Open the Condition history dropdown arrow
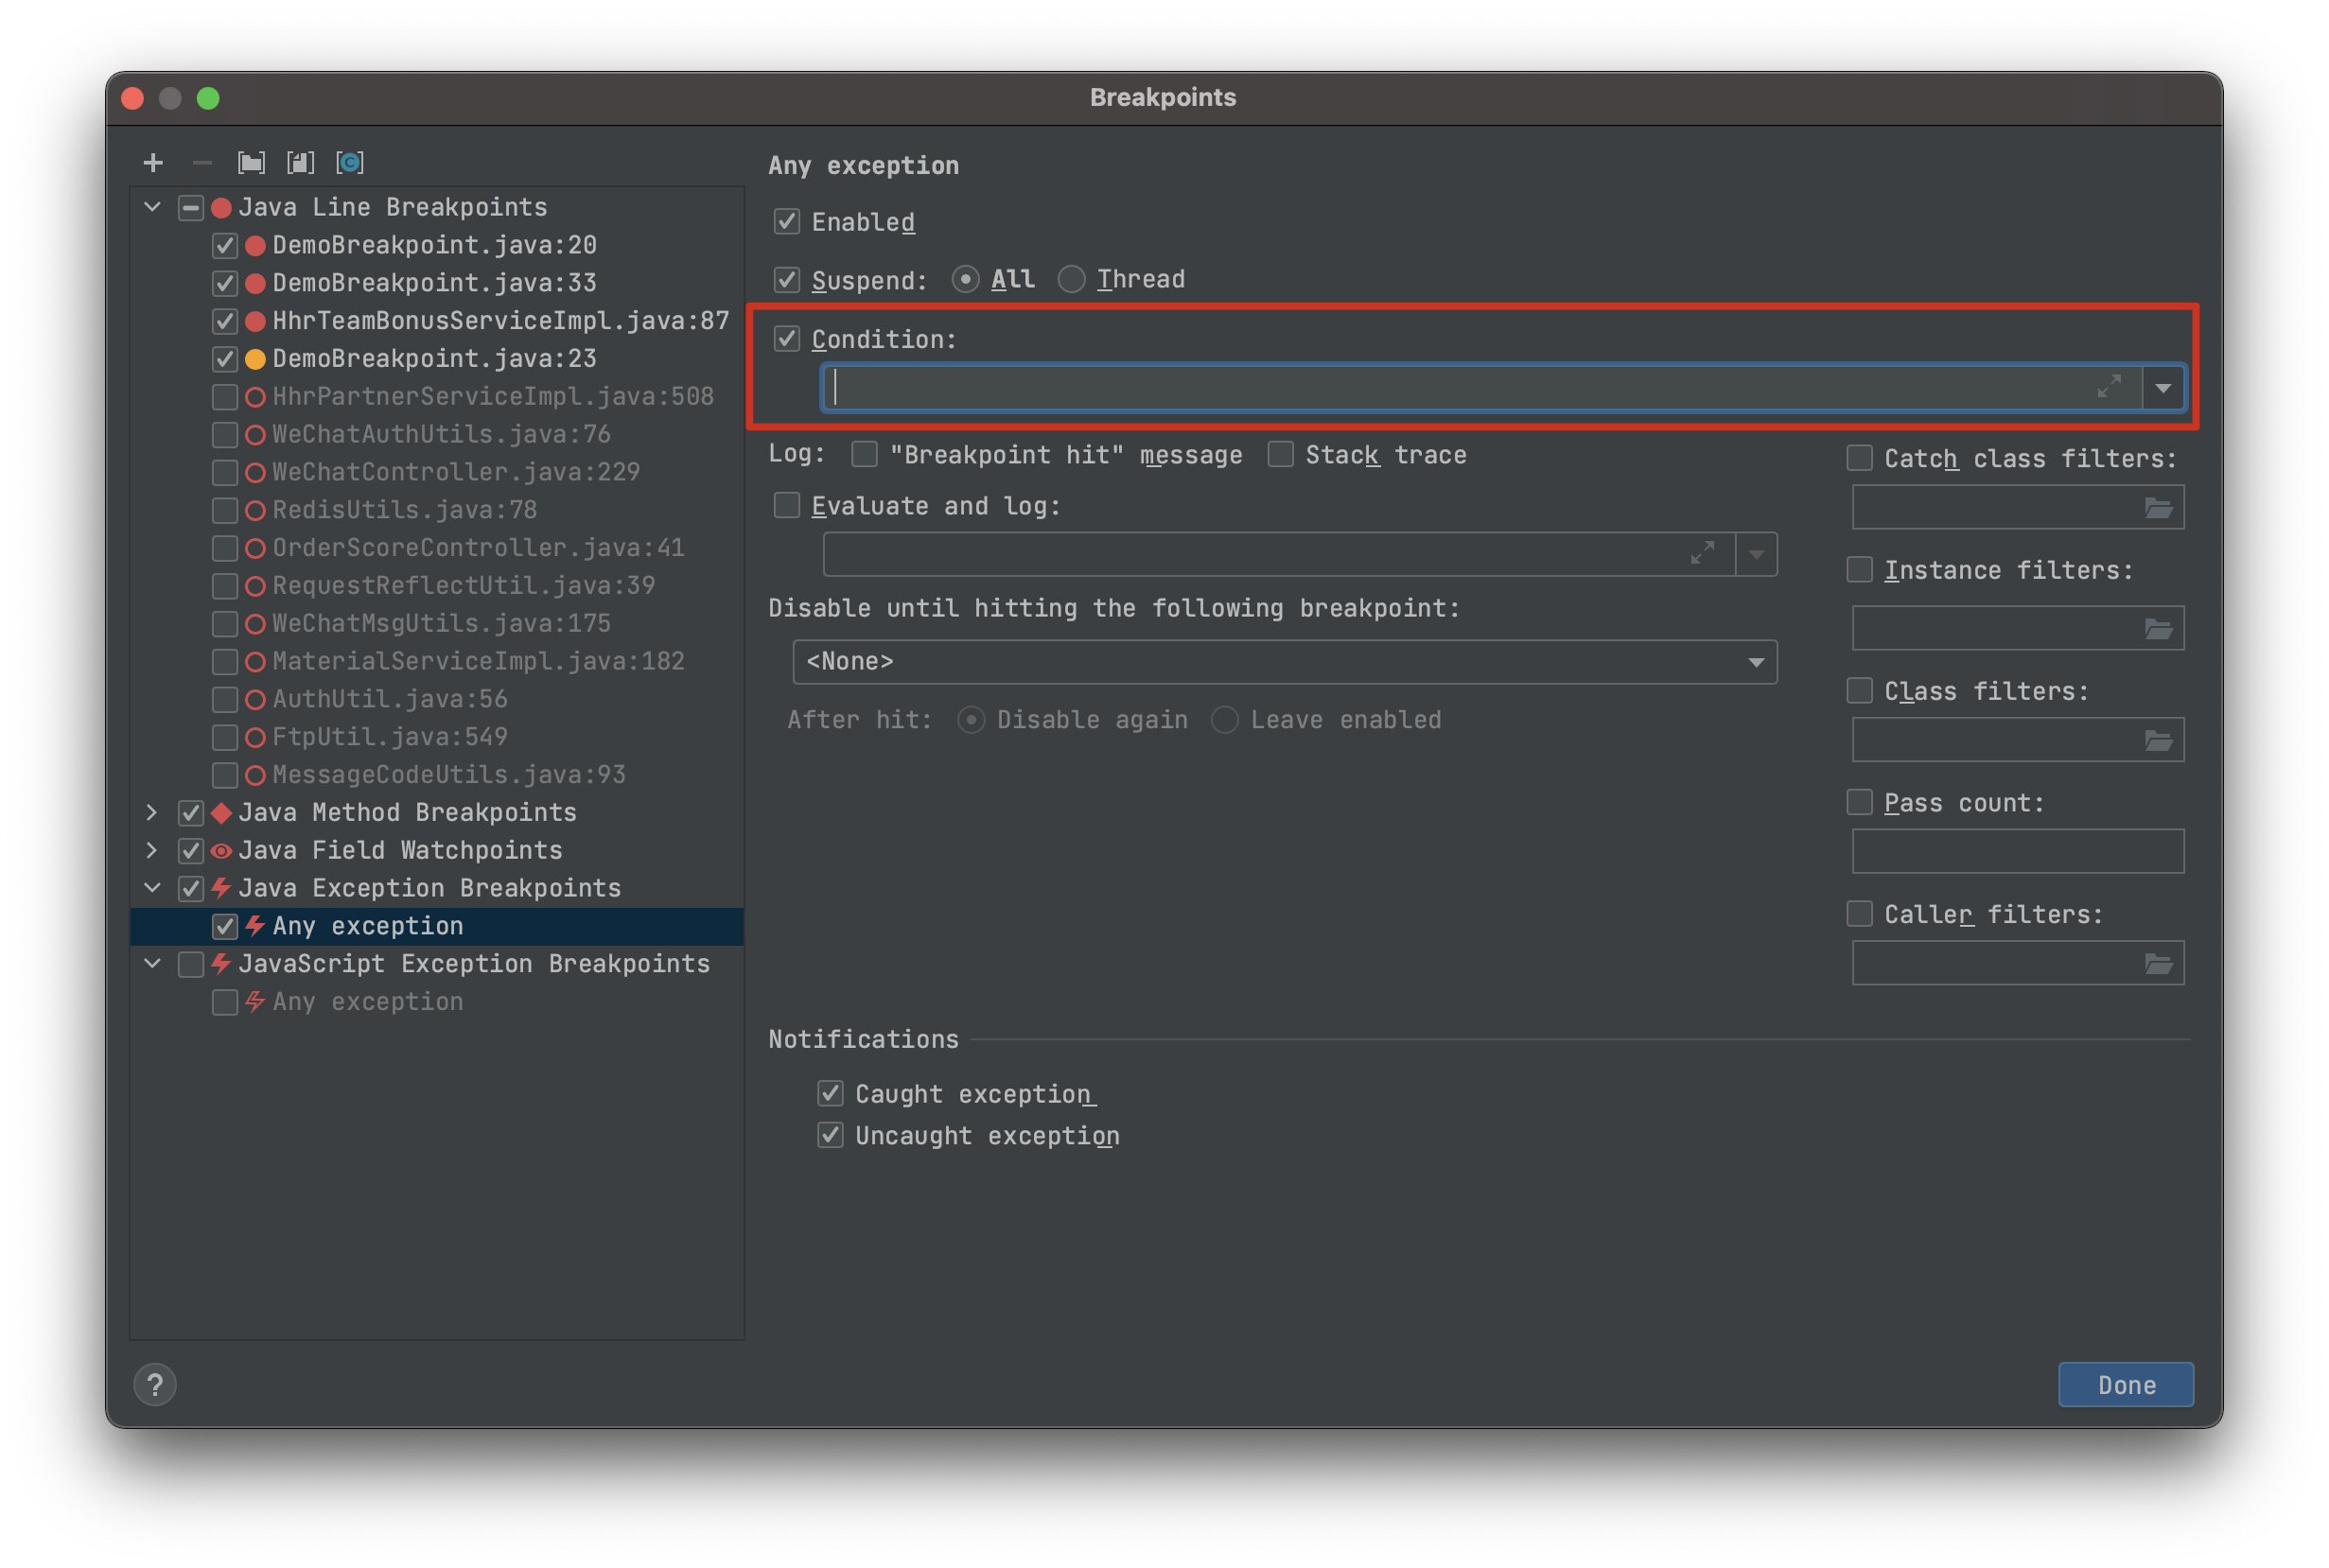This screenshot has width=2329, height=1568. tap(2163, 388)
